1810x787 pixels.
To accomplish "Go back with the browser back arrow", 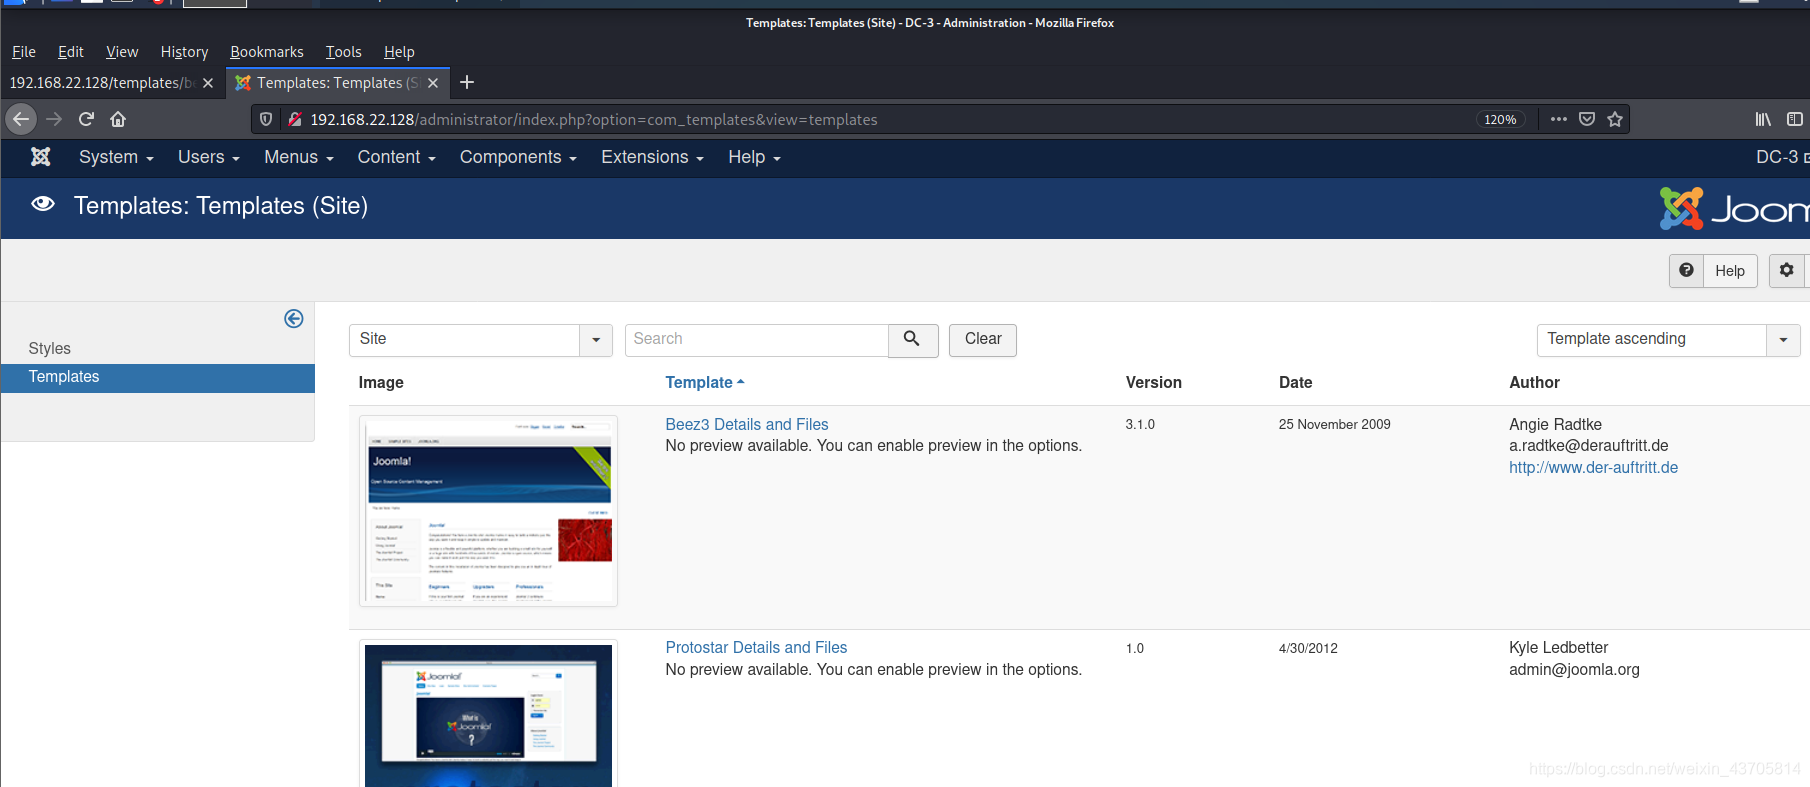I will pos(21,119).
